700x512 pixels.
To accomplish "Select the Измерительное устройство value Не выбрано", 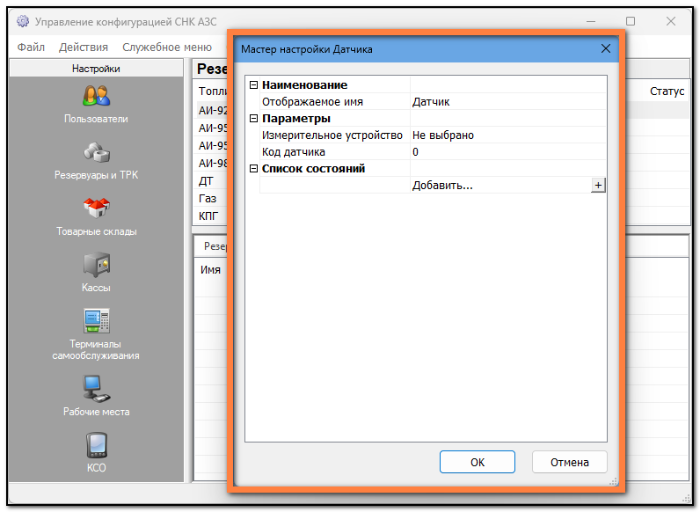I will tap(508, 135).
